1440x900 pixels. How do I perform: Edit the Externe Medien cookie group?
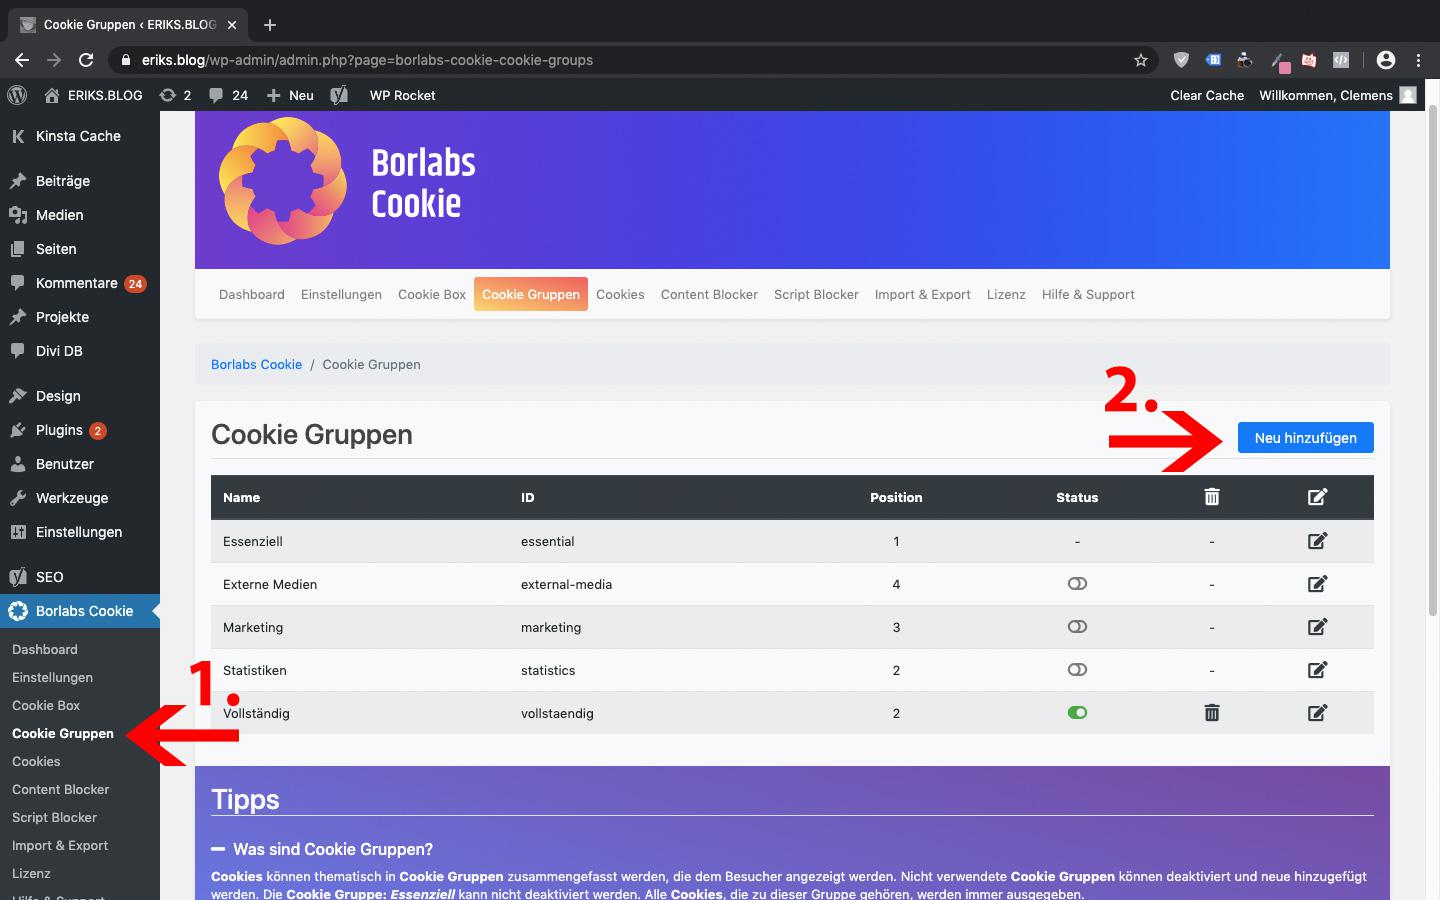pos(1317,584)
